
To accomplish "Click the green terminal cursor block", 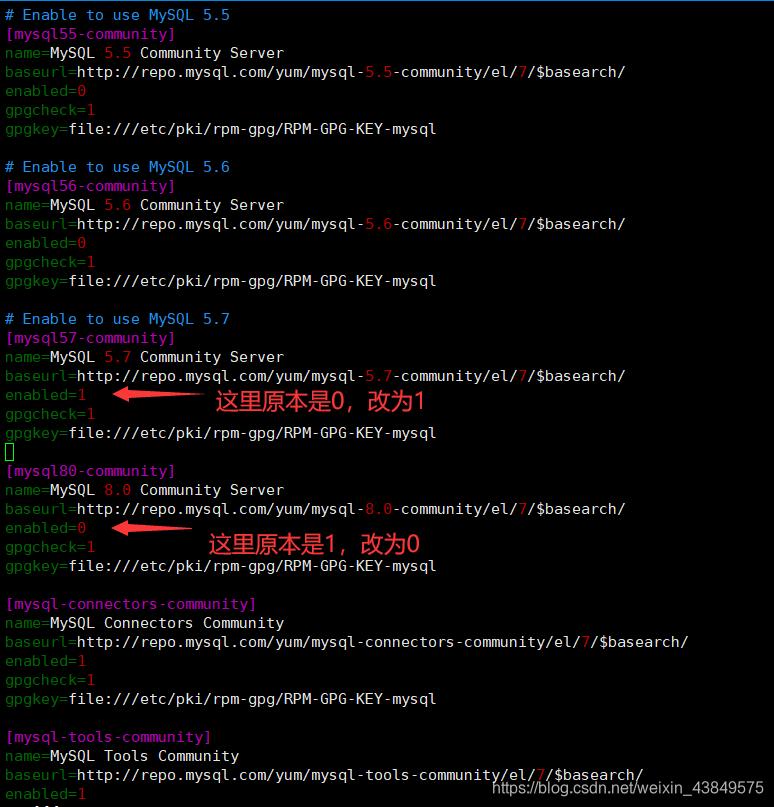I will point(10,452).
